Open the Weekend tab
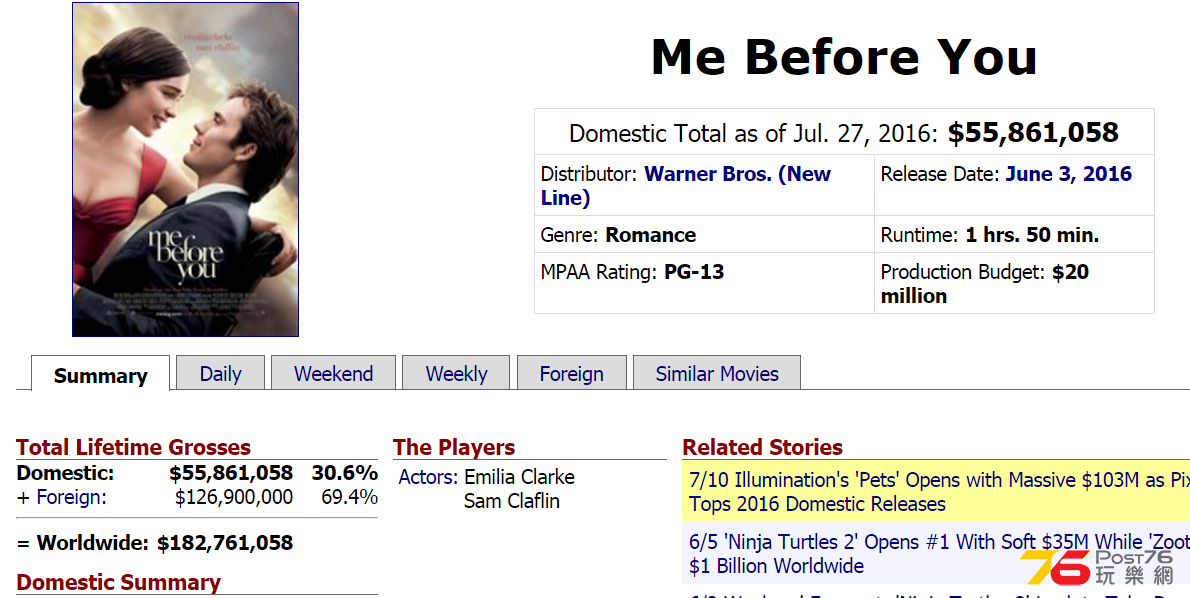The width and height of the screenshot is (1190, 598). [333, 373]
